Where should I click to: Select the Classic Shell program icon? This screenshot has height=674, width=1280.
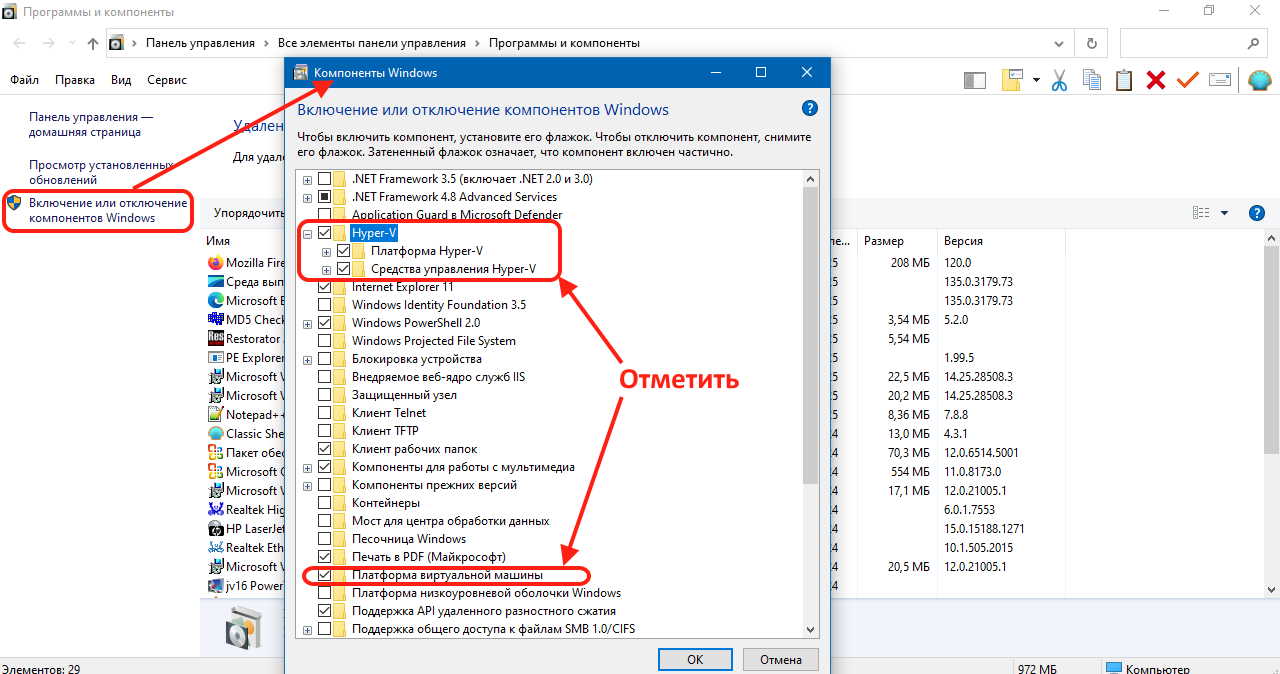[215, 434]
